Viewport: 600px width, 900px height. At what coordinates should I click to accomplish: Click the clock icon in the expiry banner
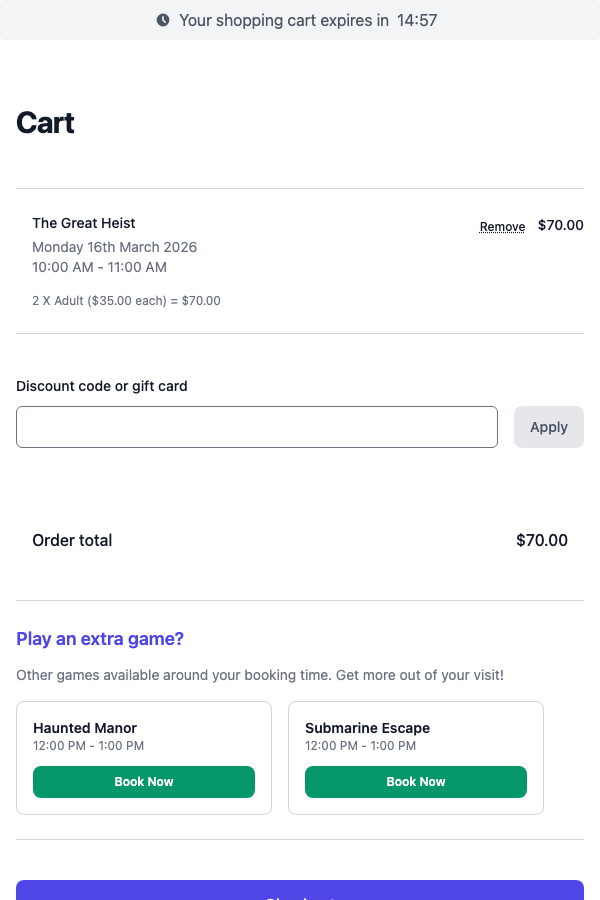pyautogui.click(x=161, y=20)
